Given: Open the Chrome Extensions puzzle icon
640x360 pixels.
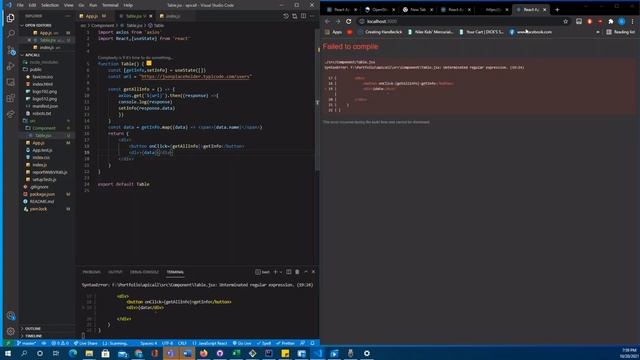Looking at the screenshot, I should point(611,21).
